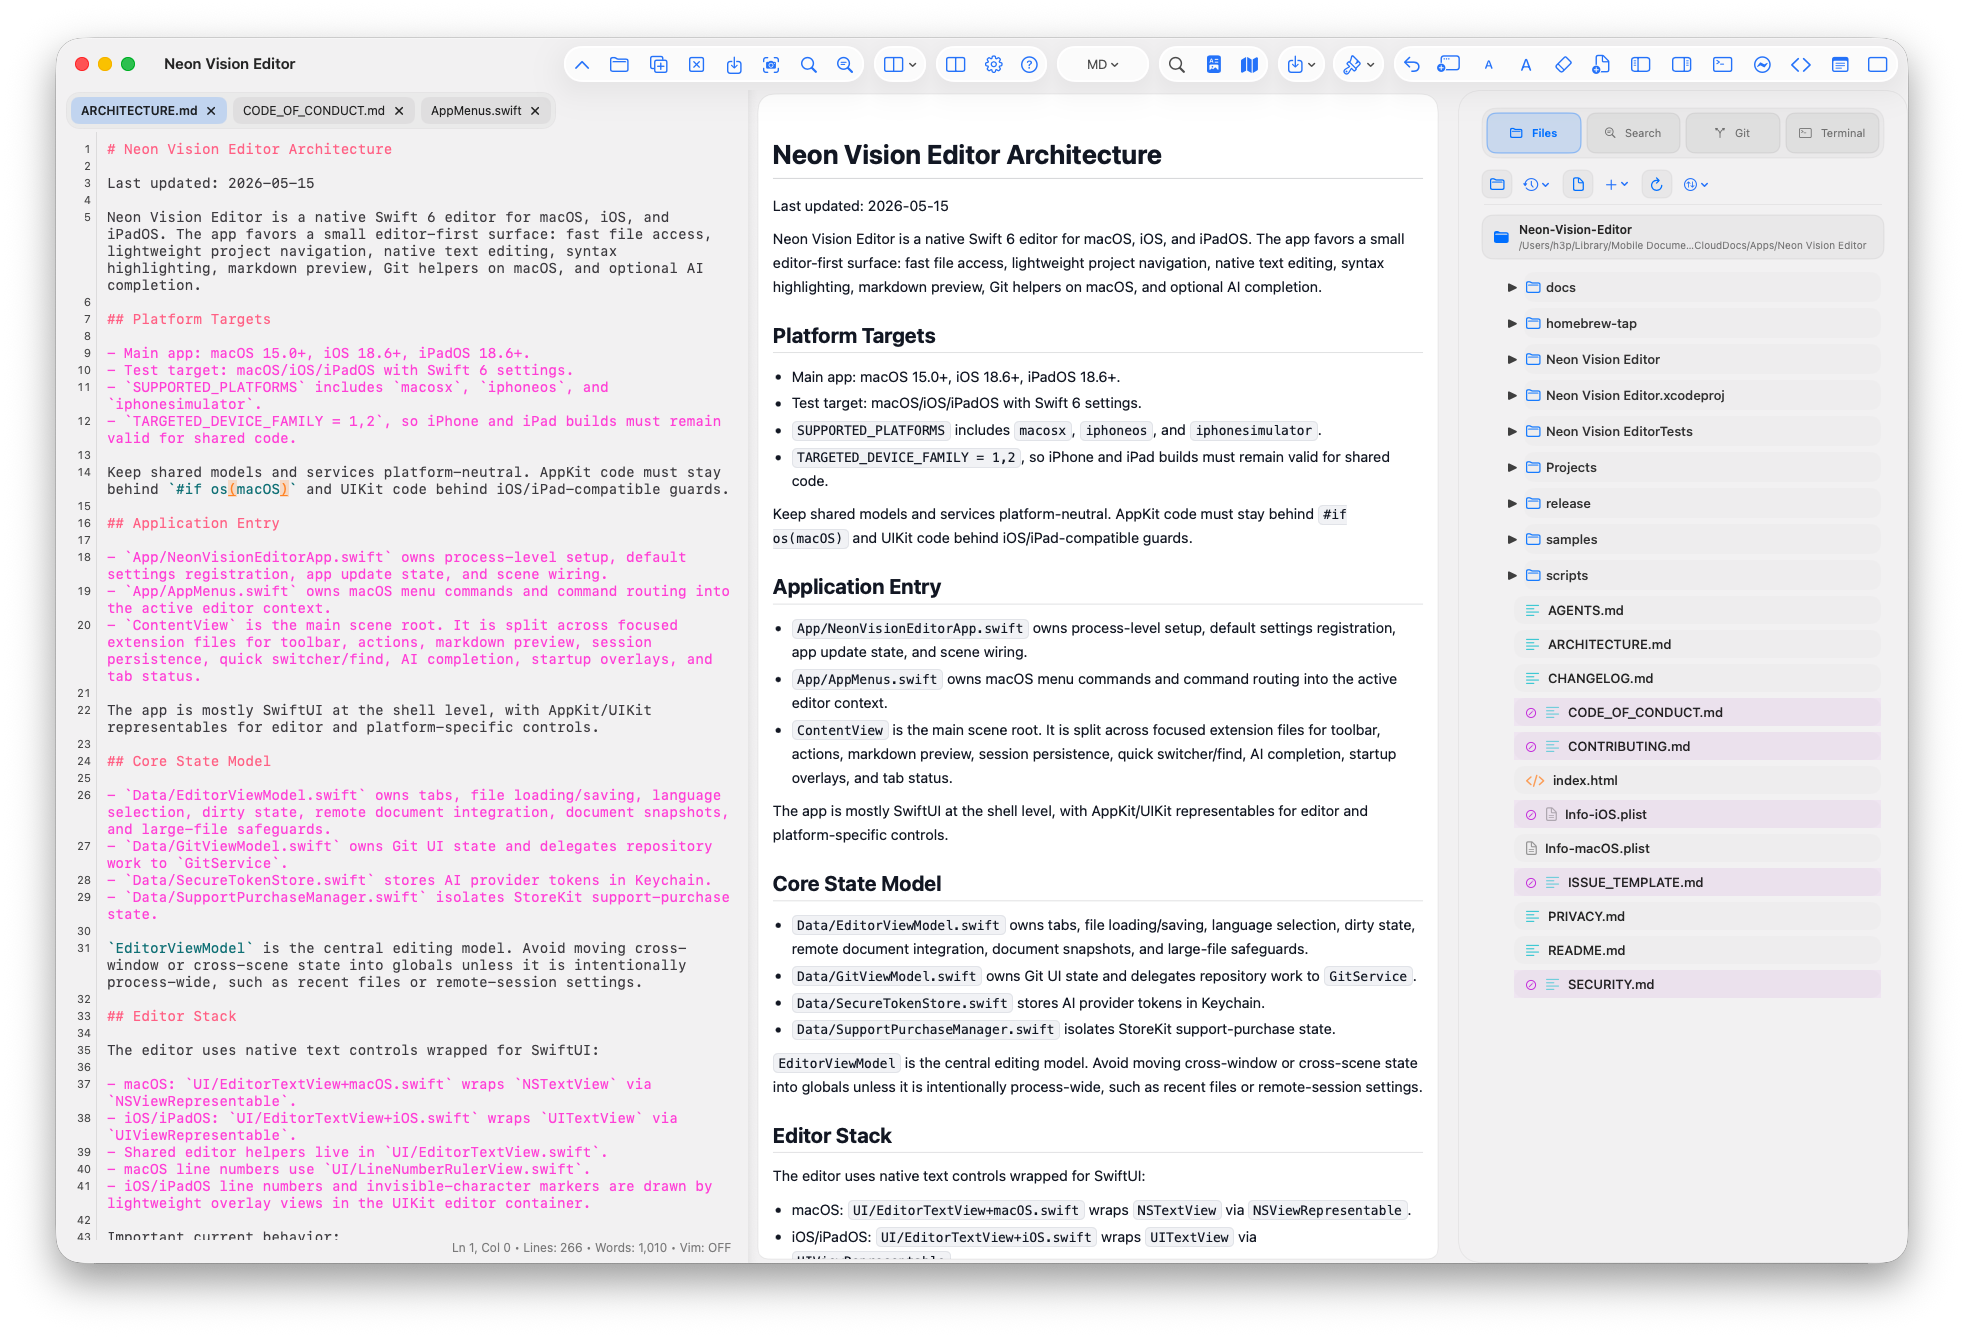
Task: Open a folder with toolbar folder icon
Action: (x=619, y=65)
